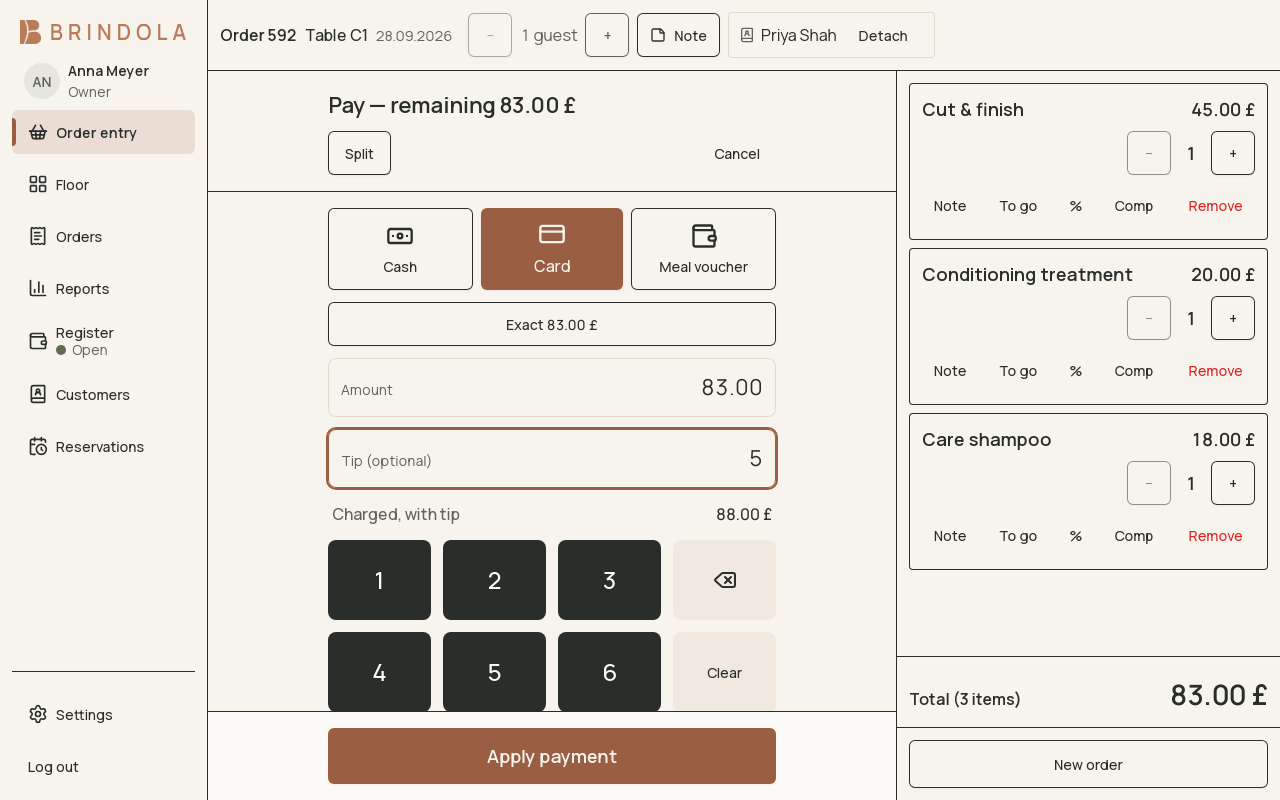This screenshot has height=800, width=1280.
Task: Tap keypad digit 1
Action: (379, 580)
